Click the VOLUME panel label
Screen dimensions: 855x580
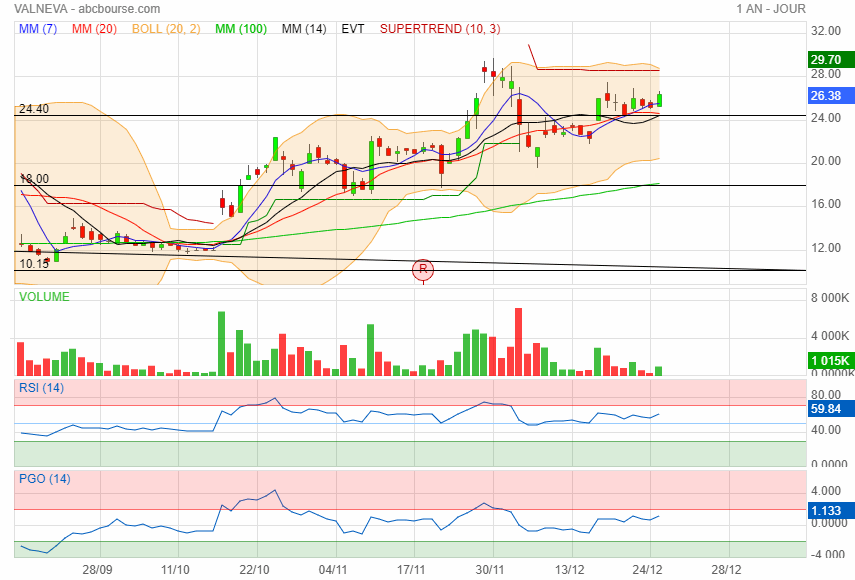pos(44,297)
